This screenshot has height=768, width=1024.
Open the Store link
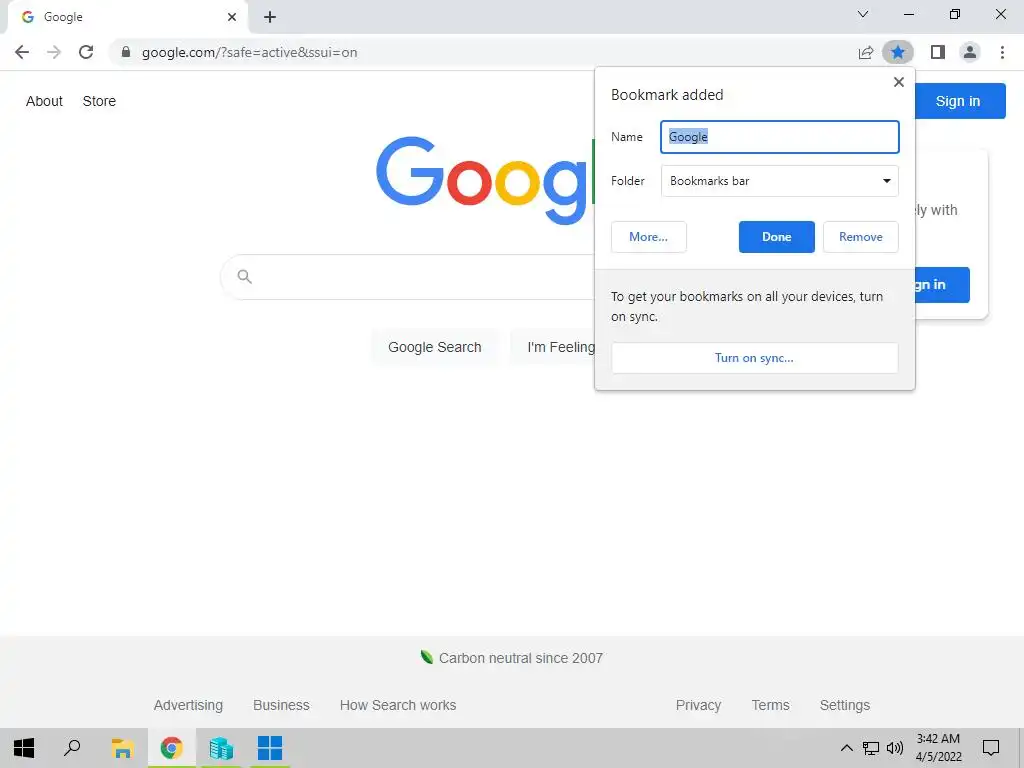[99, 101]
